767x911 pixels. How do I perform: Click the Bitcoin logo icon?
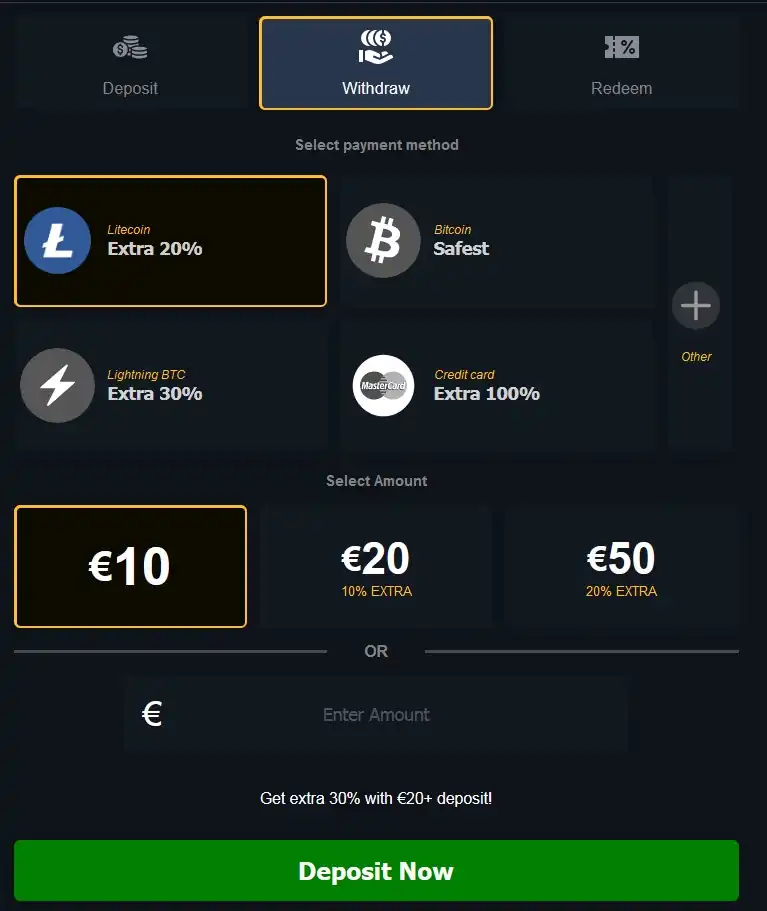click(383, 241)
